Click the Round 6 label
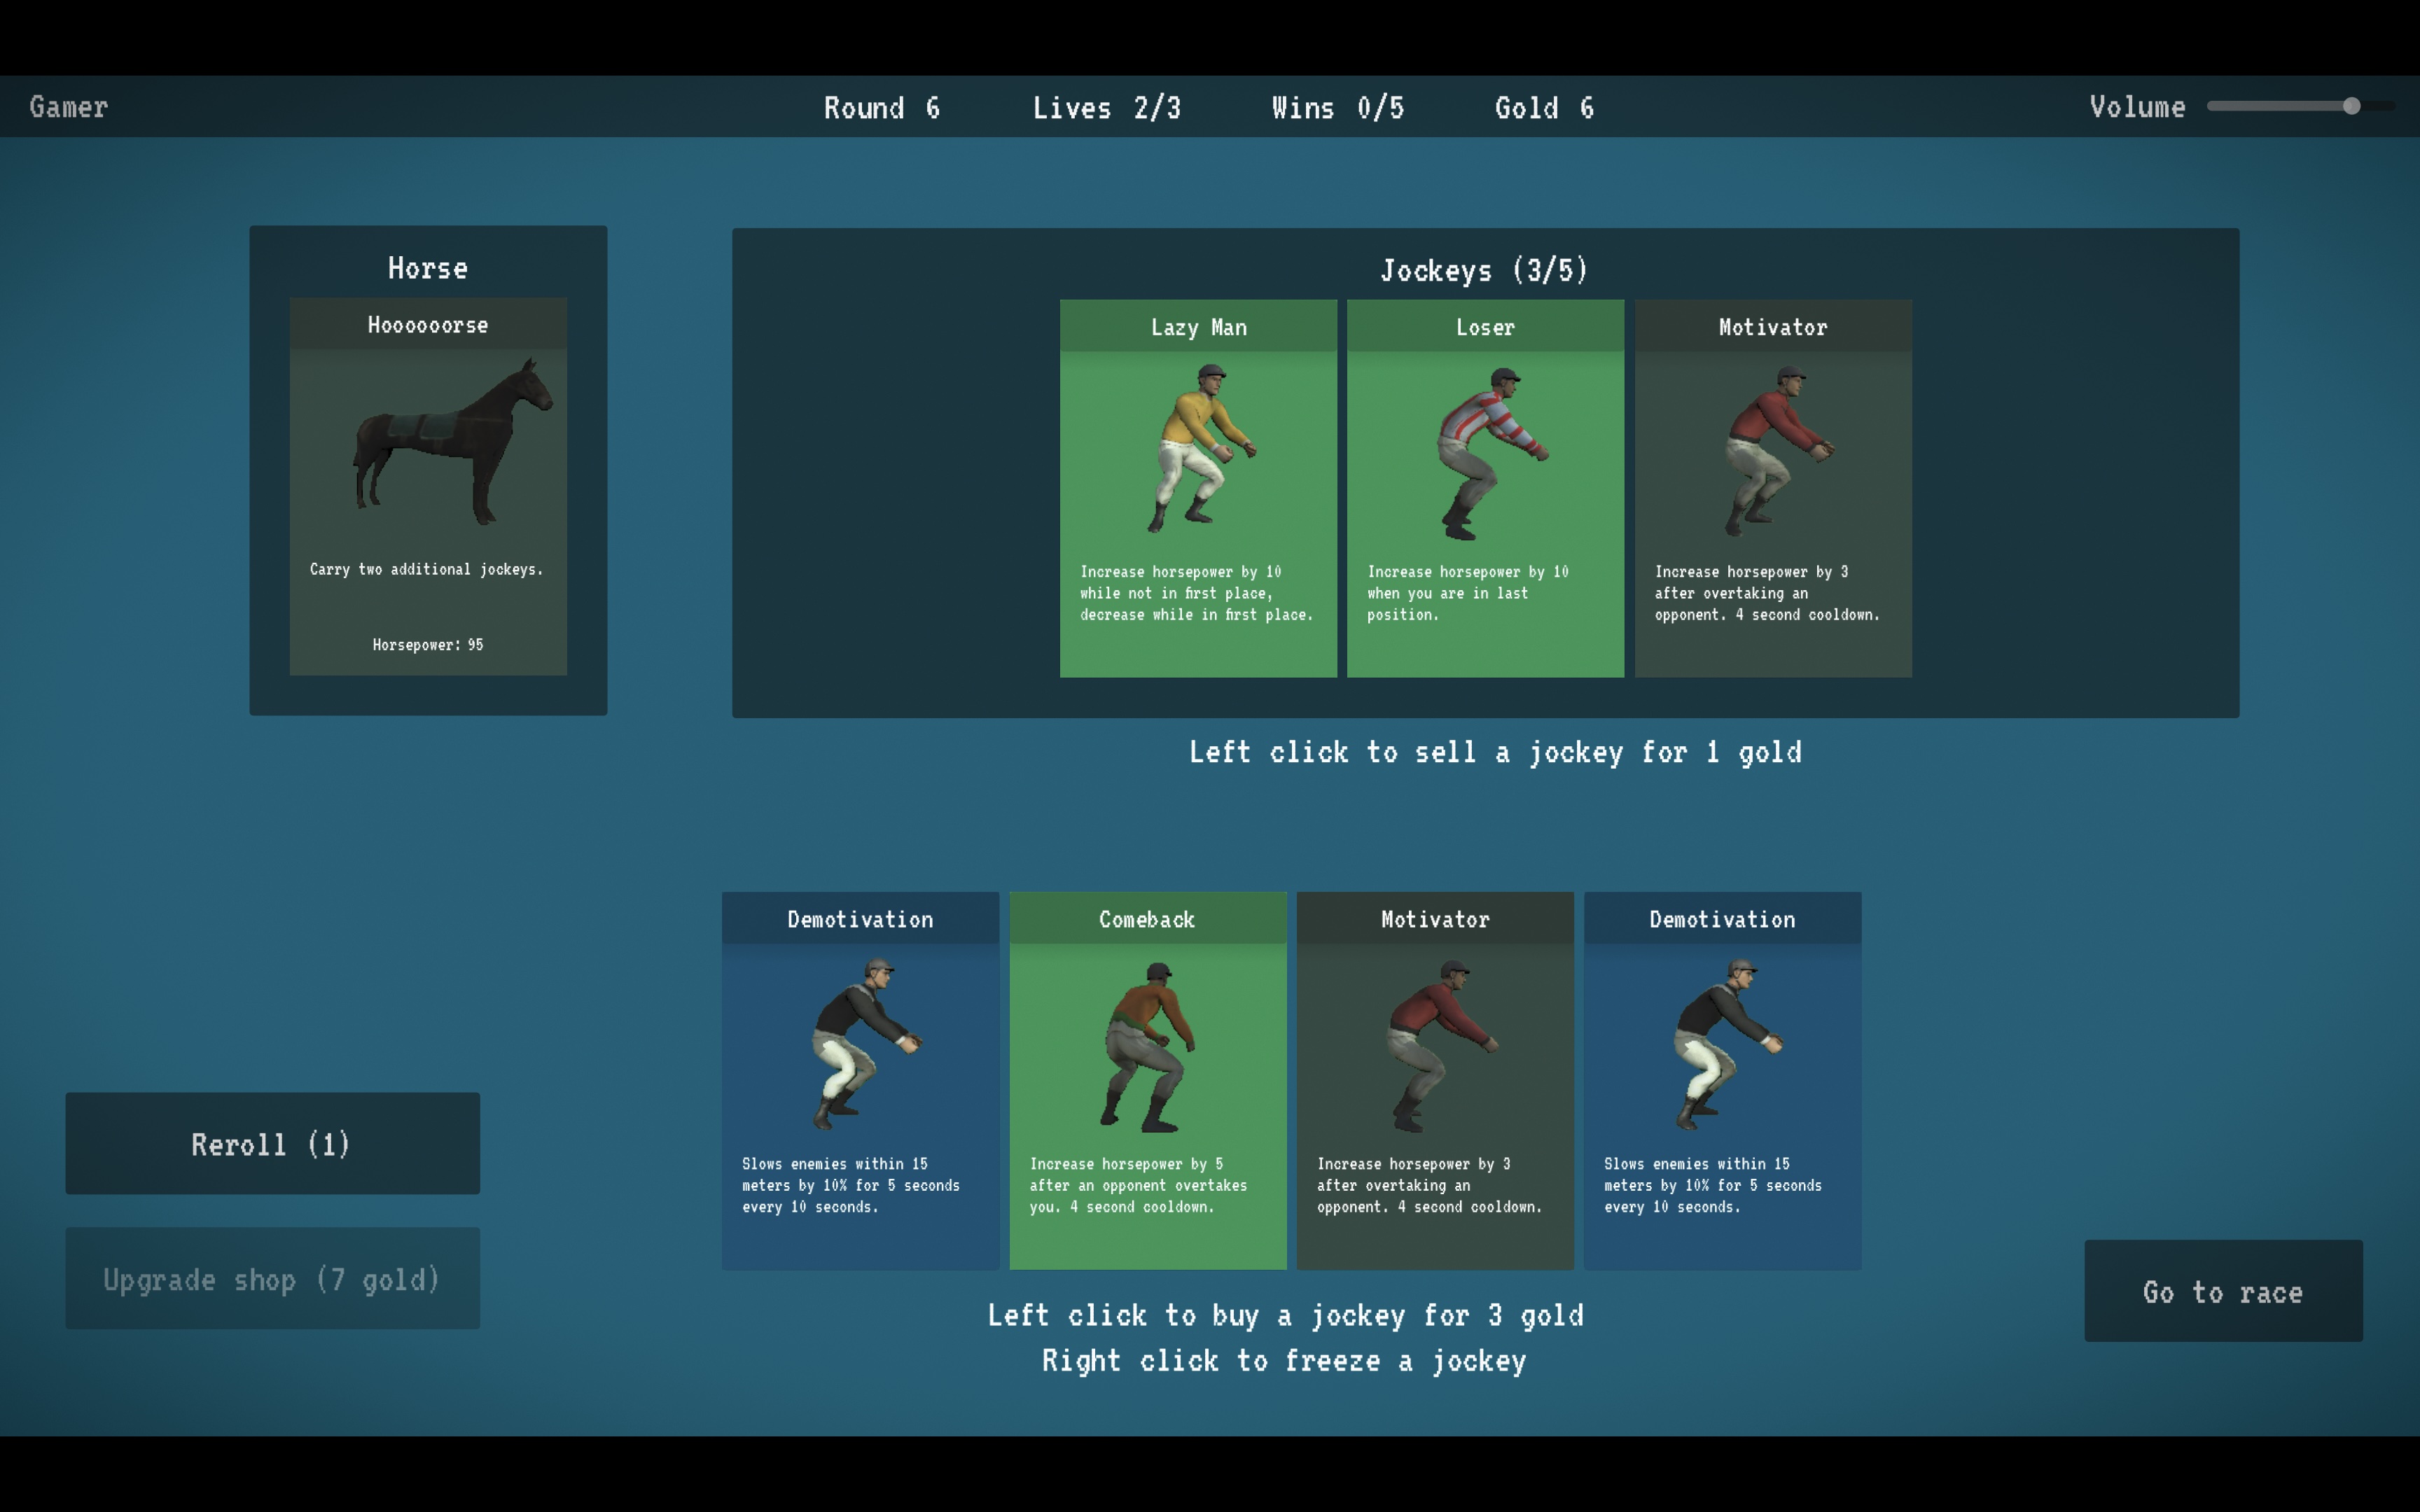 tap(881, 107)
